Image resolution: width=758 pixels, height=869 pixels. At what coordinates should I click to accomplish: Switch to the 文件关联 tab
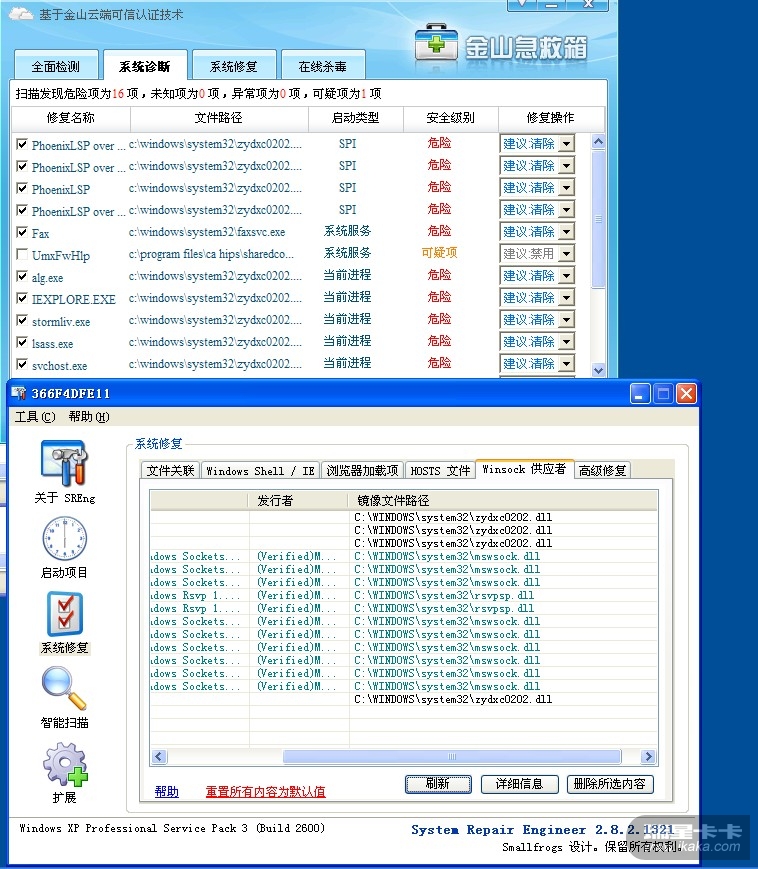coord(170,471)
